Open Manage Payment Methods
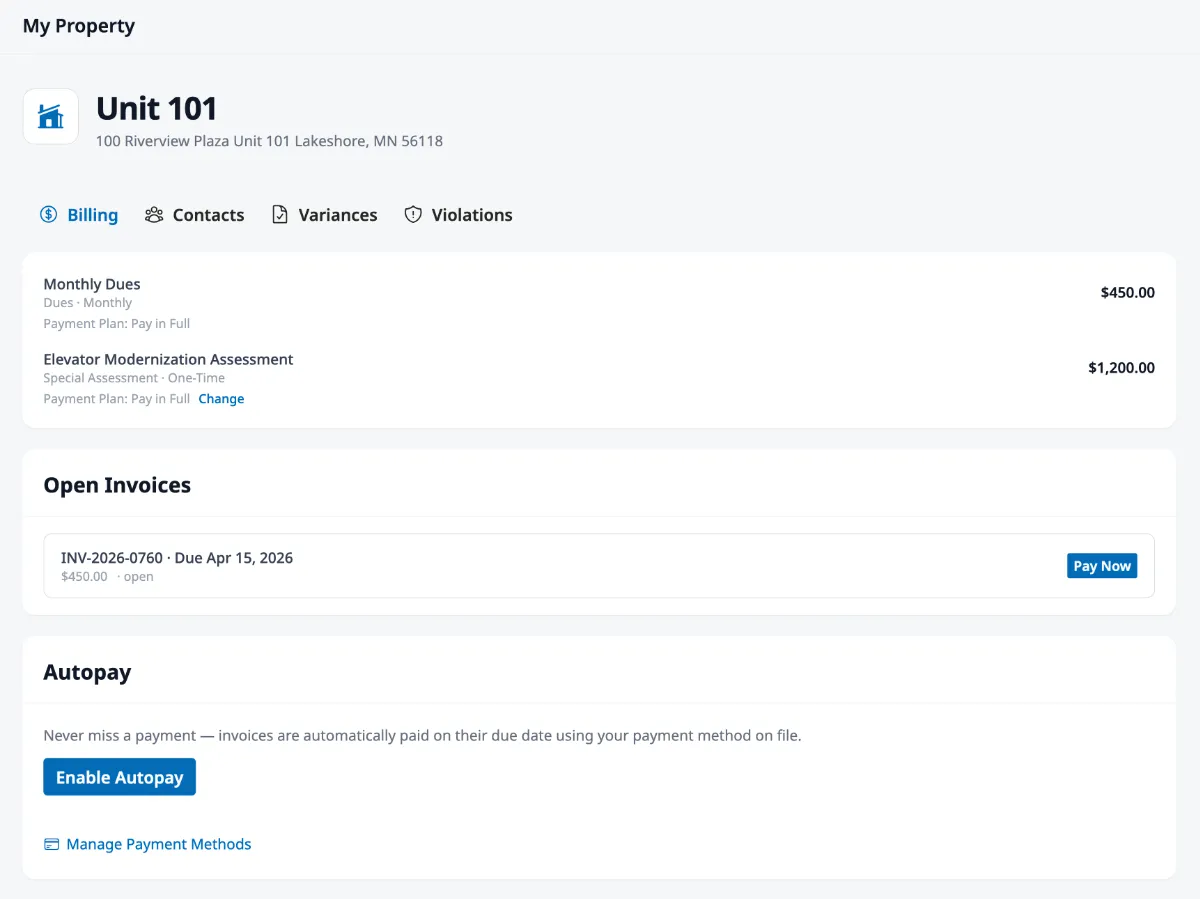Viewport: 1200px width, 899px height. [x=157, y=844]
